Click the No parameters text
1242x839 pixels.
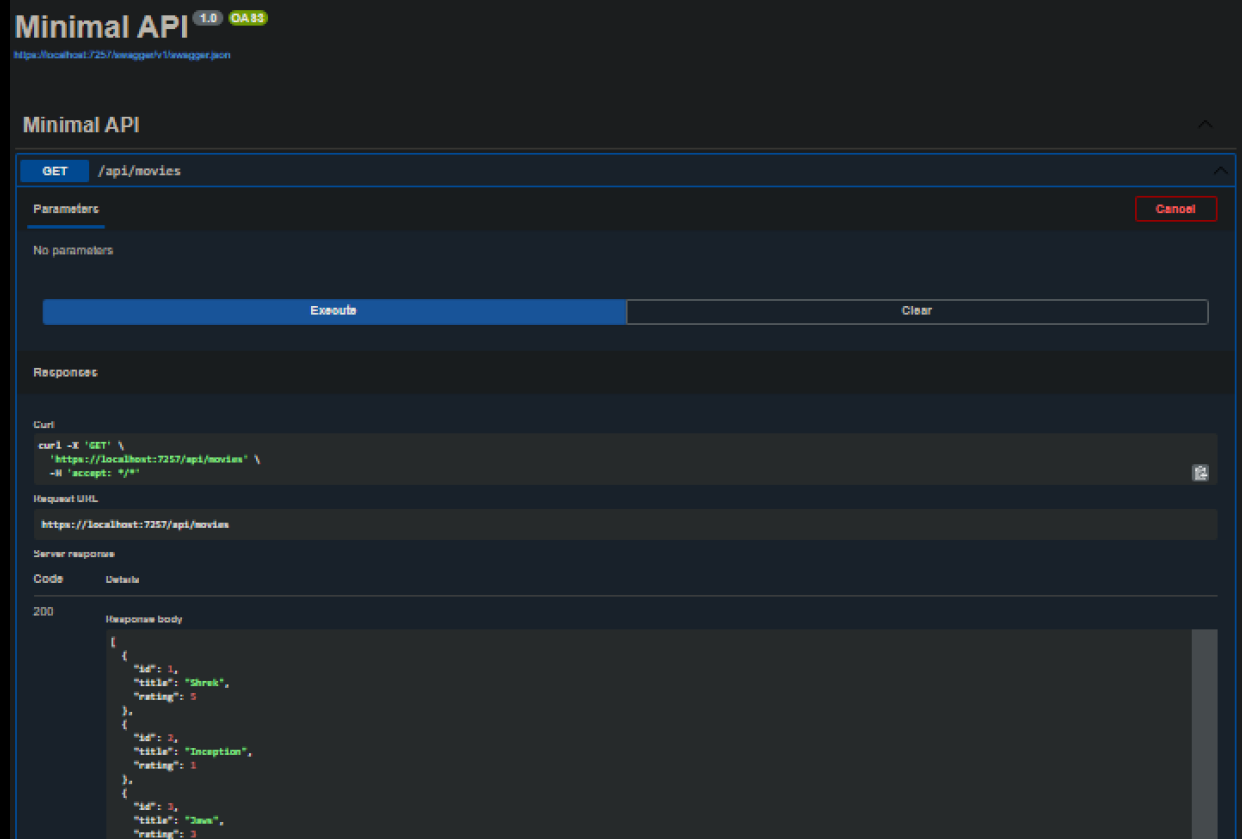(73, 251)
